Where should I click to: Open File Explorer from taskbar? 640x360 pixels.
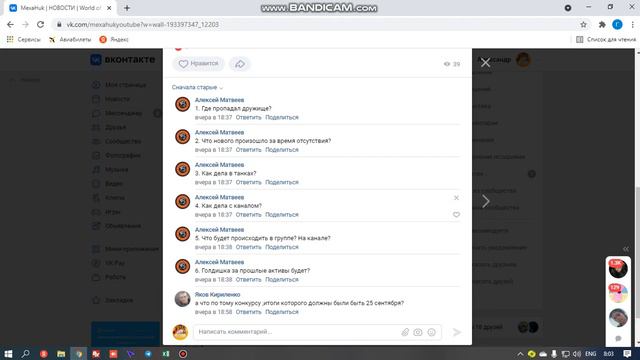pyautogui.click(x=61, y=354)
